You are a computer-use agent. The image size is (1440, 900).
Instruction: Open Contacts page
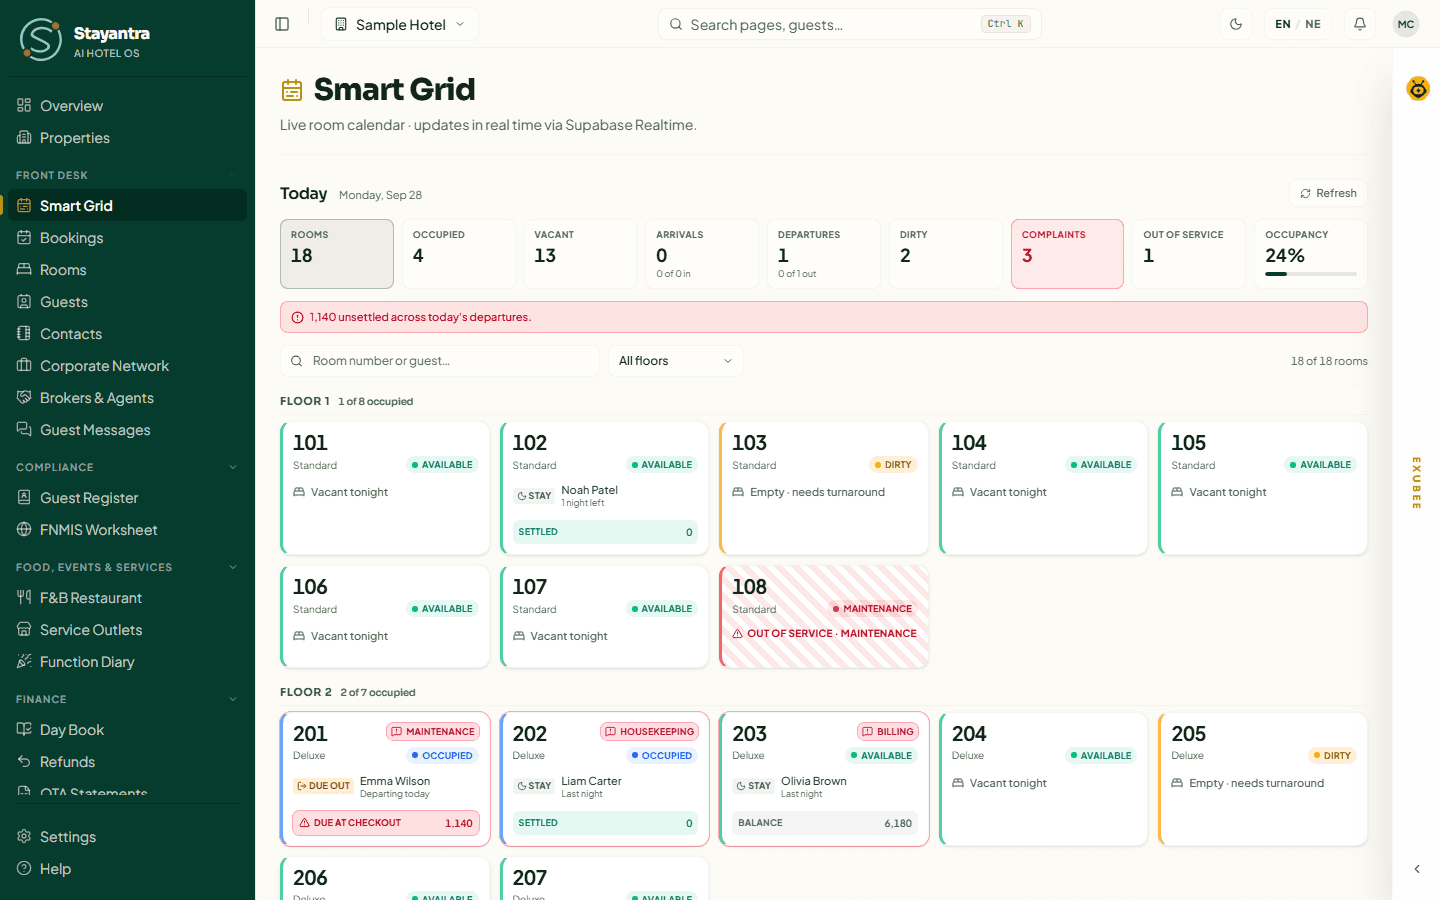click(x=127, y=334)
